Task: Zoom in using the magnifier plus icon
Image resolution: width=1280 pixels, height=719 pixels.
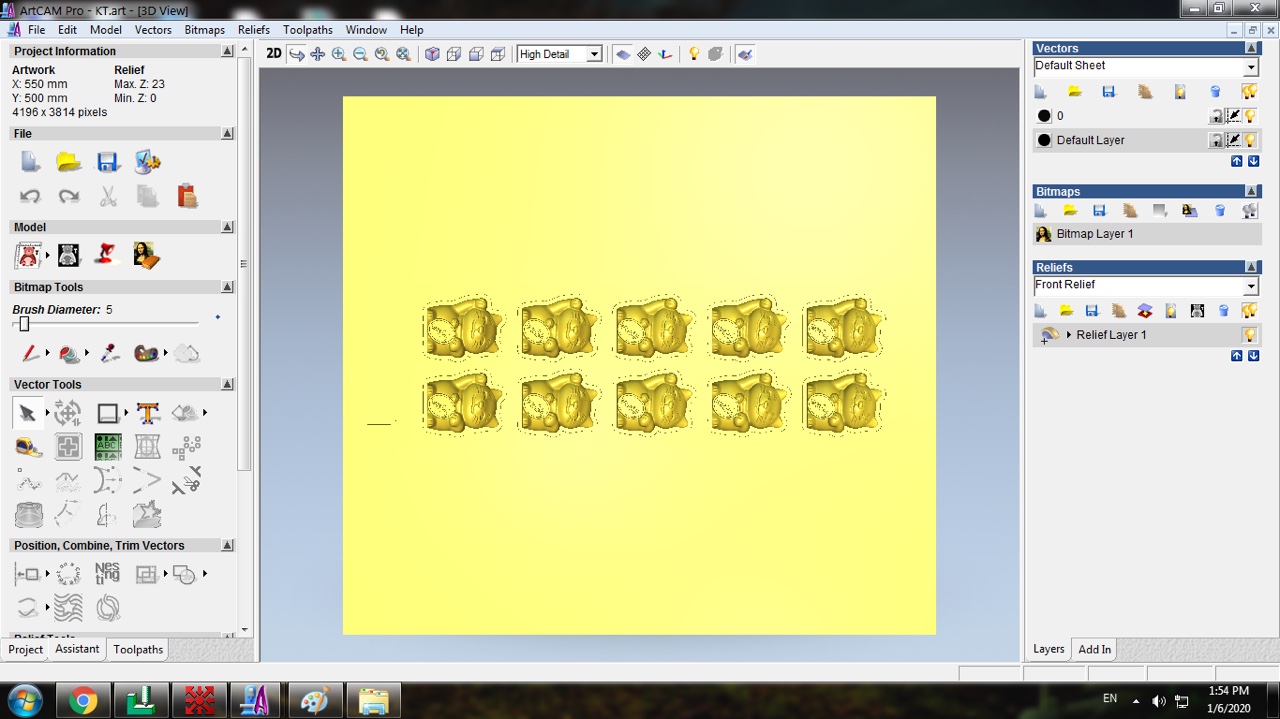Action: click(339, 54)
